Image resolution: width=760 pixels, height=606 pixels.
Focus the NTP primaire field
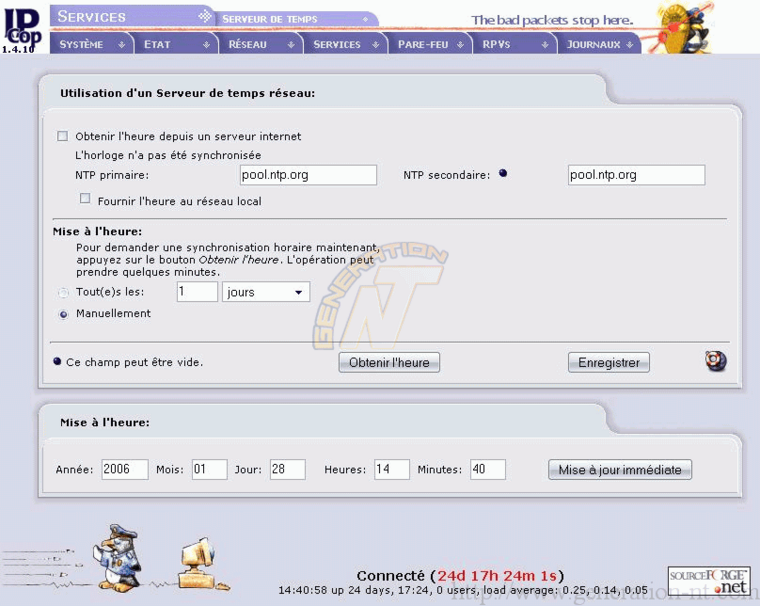point(308,175)
